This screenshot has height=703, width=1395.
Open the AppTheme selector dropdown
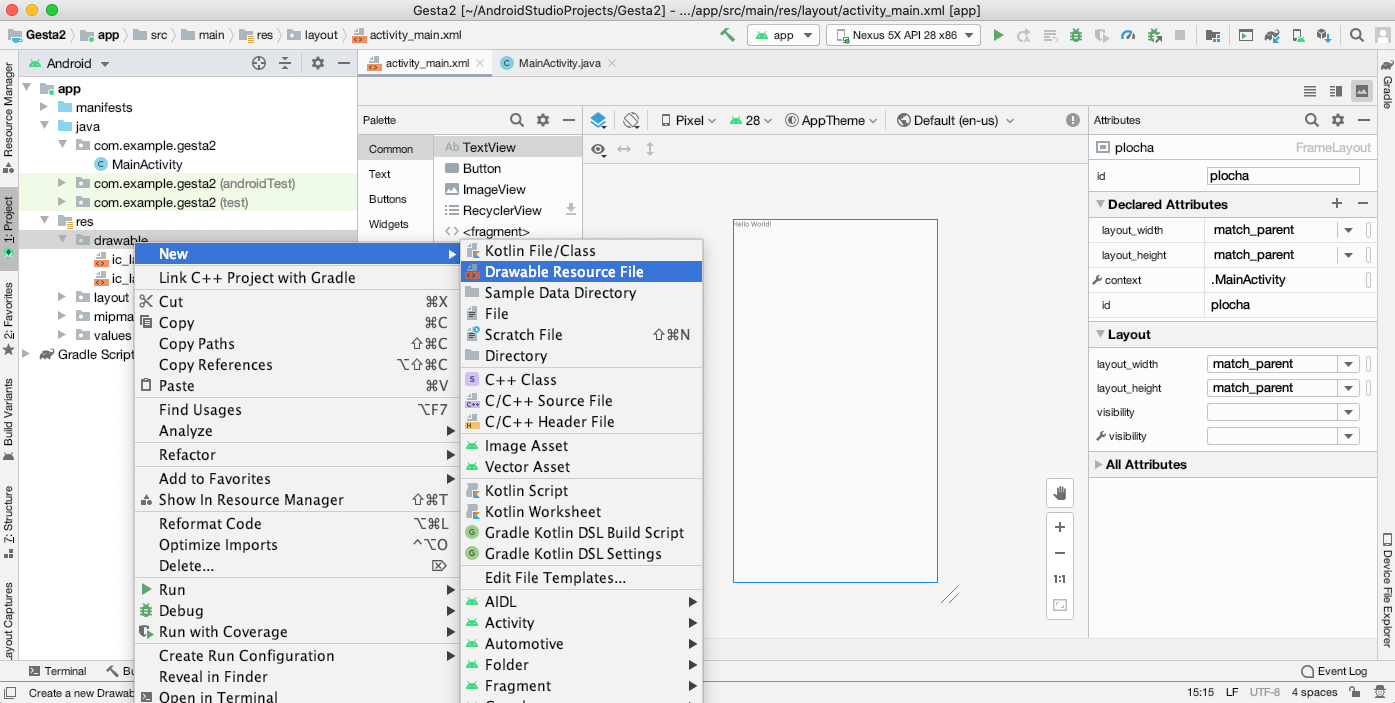point(831,120)
